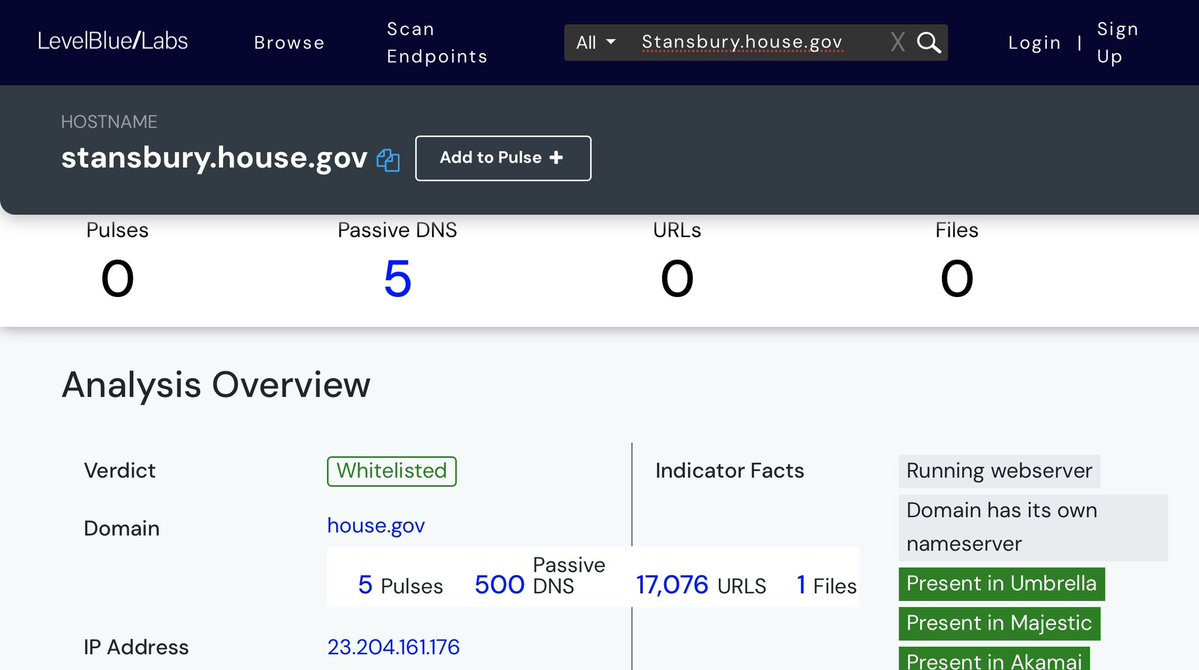Open the house.gov domain link

pyautogui.click(x=376, y=525)
